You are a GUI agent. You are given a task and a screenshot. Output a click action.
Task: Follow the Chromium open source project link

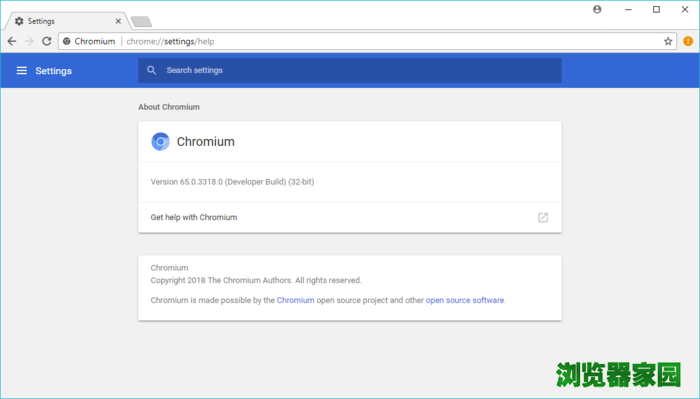pos(296,300)
